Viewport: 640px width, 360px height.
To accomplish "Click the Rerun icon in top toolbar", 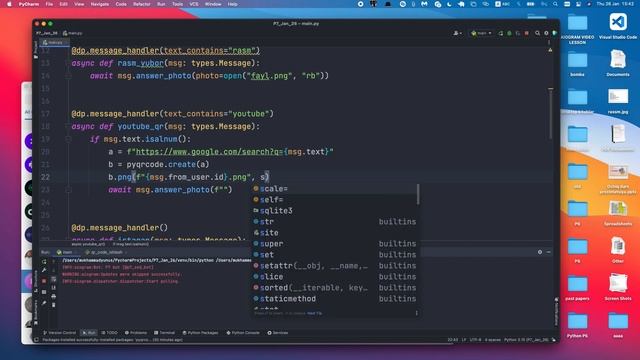I will coord(500,33).
